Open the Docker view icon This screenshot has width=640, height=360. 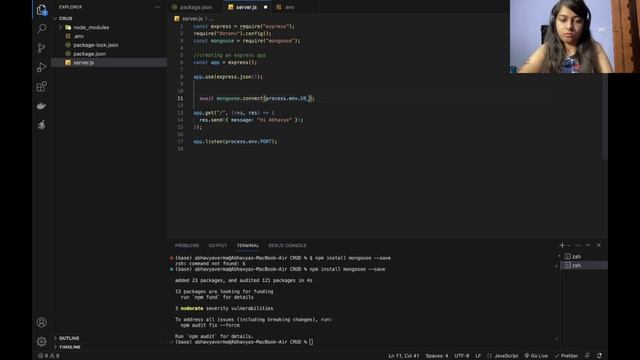click(42, 106)
